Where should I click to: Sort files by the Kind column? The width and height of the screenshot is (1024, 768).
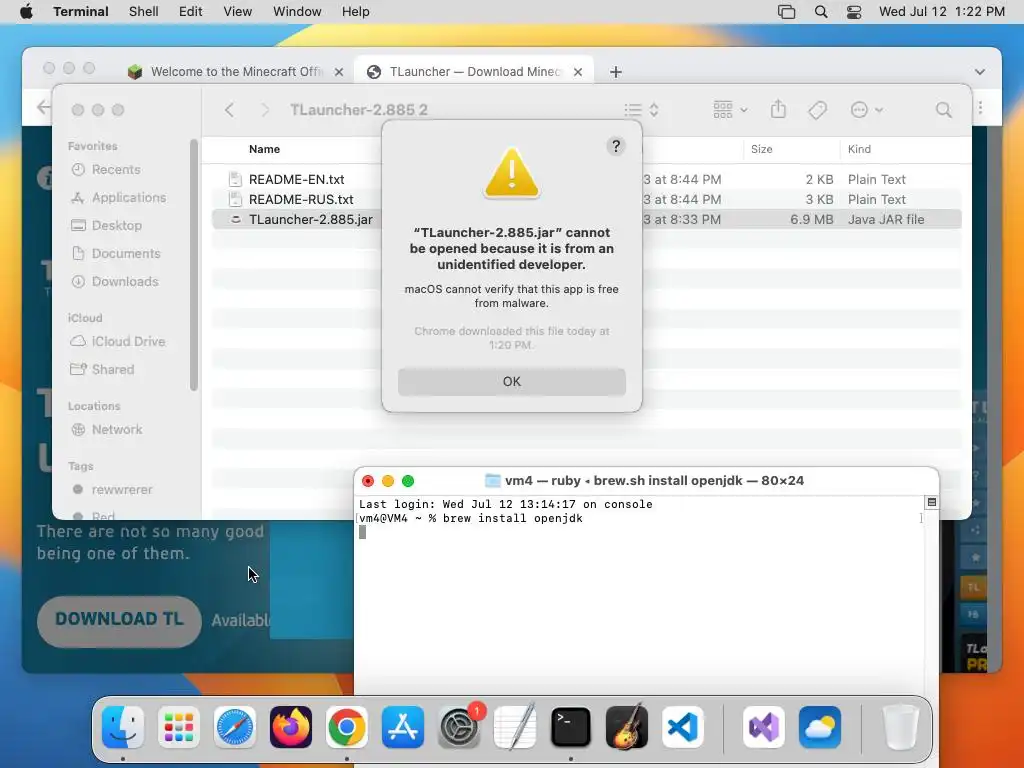click(859, 149)
